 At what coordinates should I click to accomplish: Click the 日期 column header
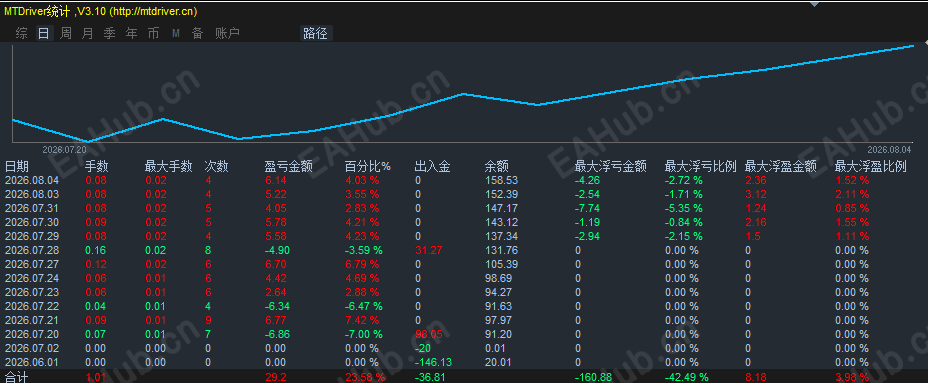click(17, 166)
